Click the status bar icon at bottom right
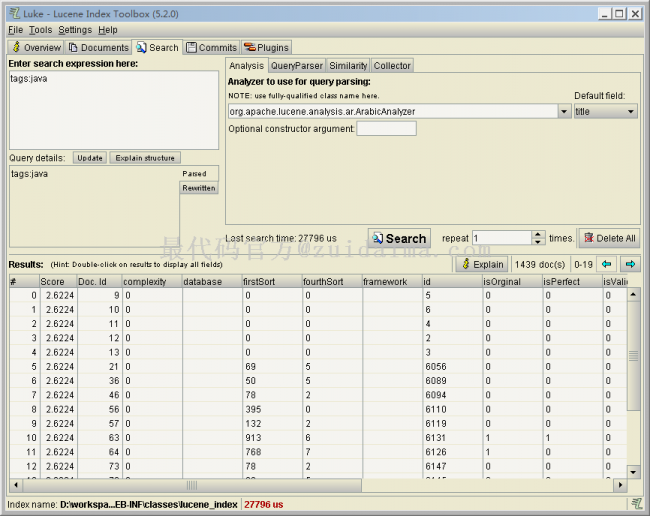The height and width of the screenshot is (516, 650). pyautogui.click(x=636, y=504)
